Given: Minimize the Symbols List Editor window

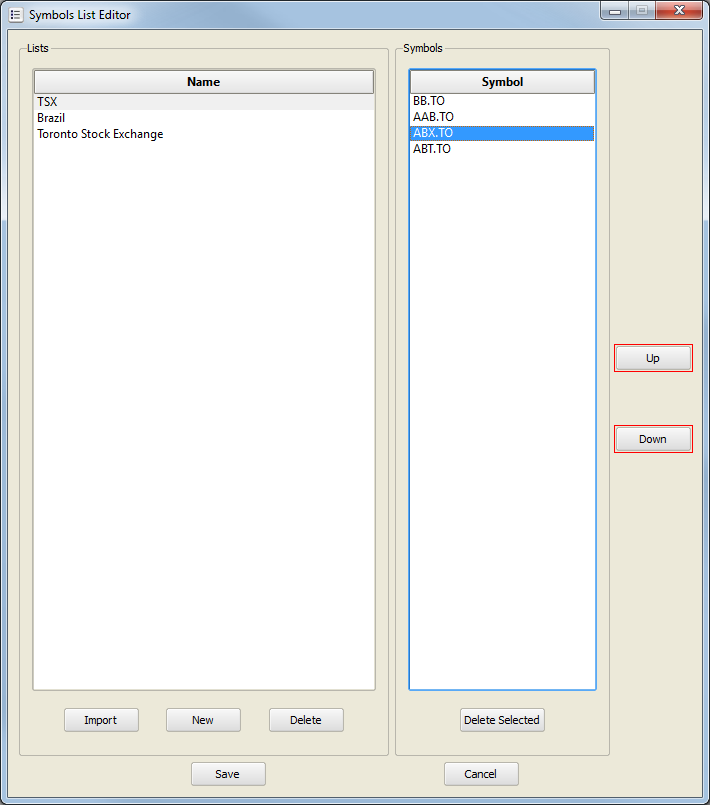Looking at the screenshot, I should [x=614, y=11].
